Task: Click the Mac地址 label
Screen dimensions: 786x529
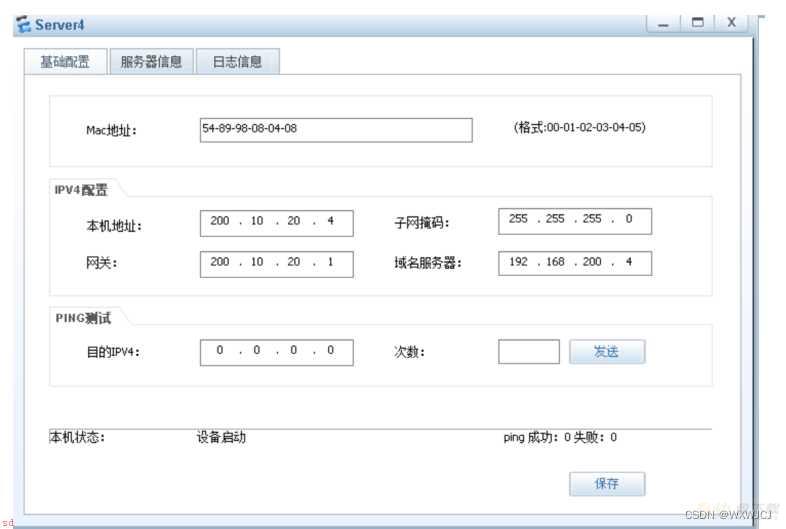Action: (111, 130)
